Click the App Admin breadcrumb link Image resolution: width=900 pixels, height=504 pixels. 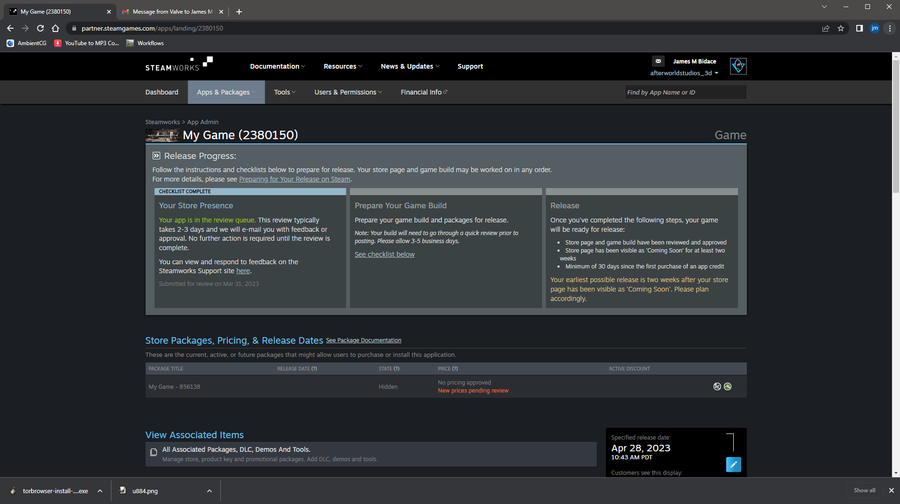pos(203,122)
